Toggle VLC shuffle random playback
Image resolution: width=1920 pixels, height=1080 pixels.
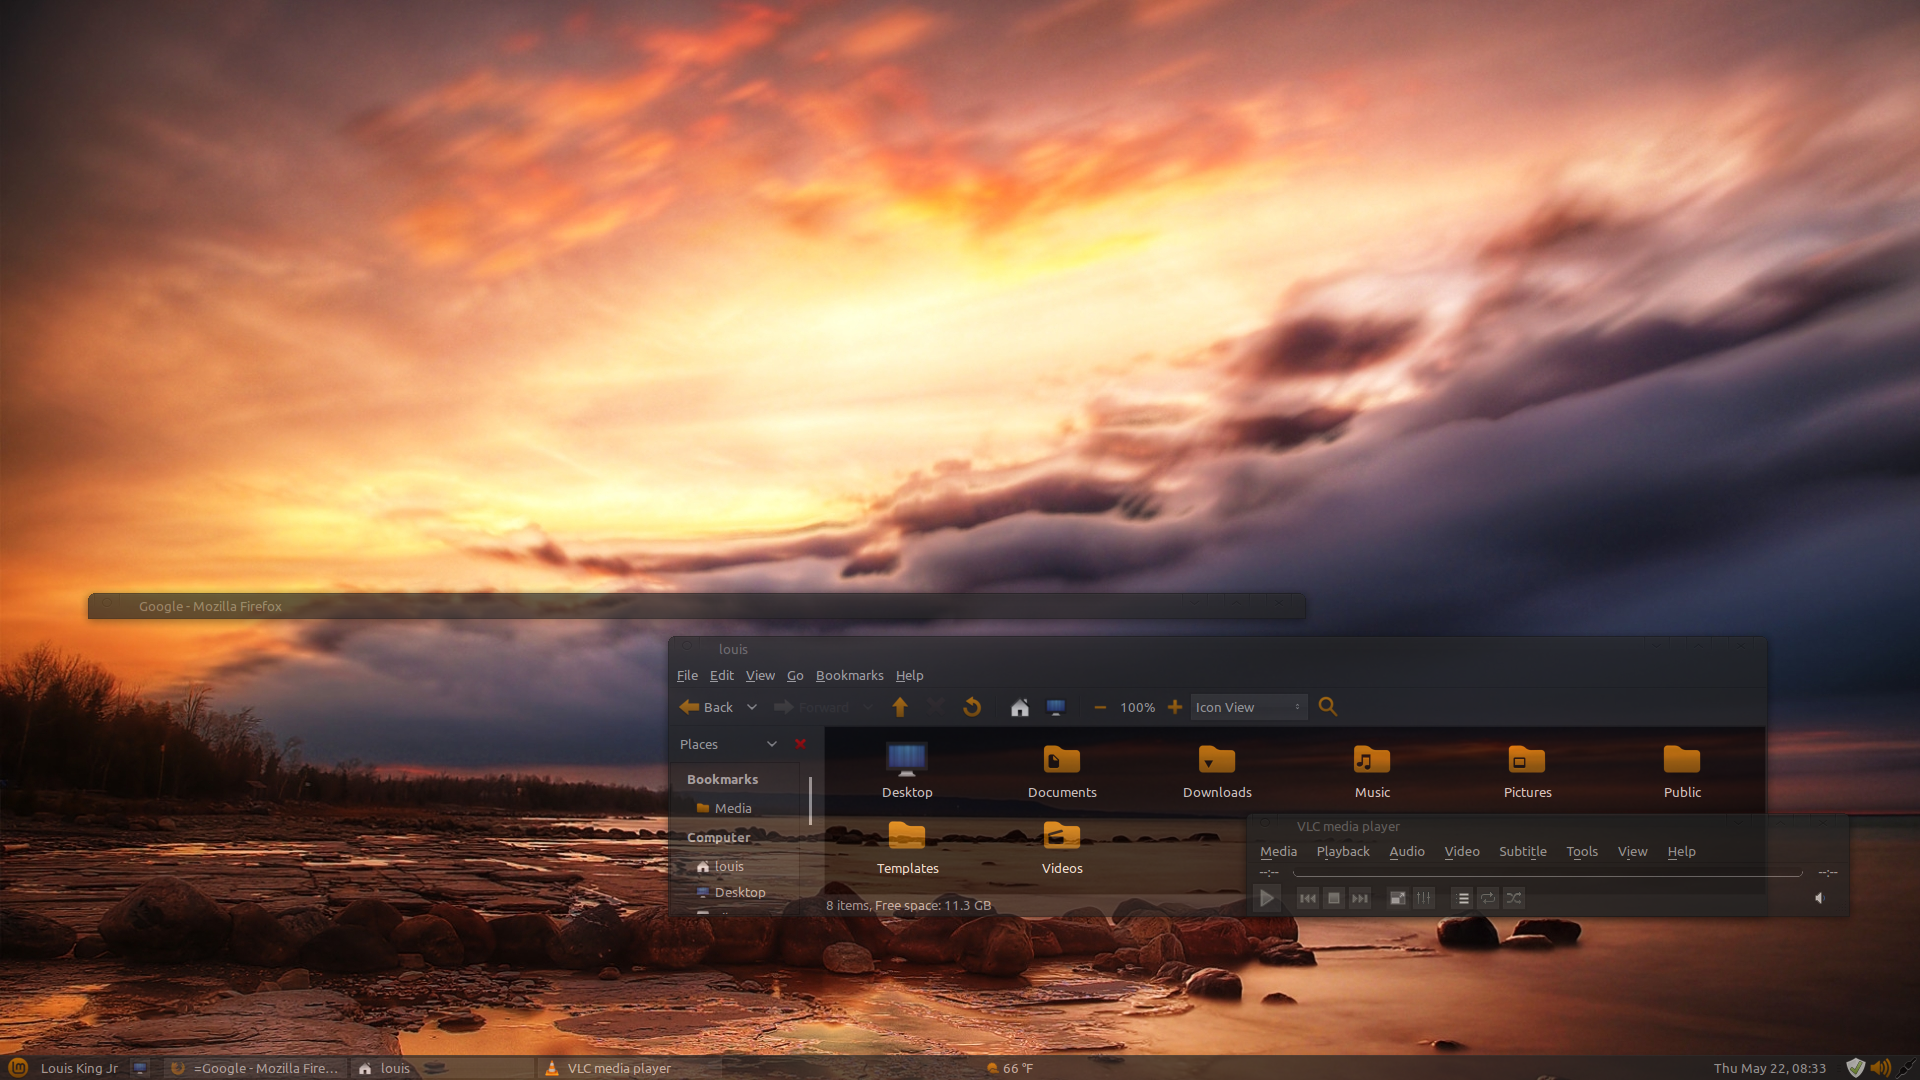[1514, 898]
